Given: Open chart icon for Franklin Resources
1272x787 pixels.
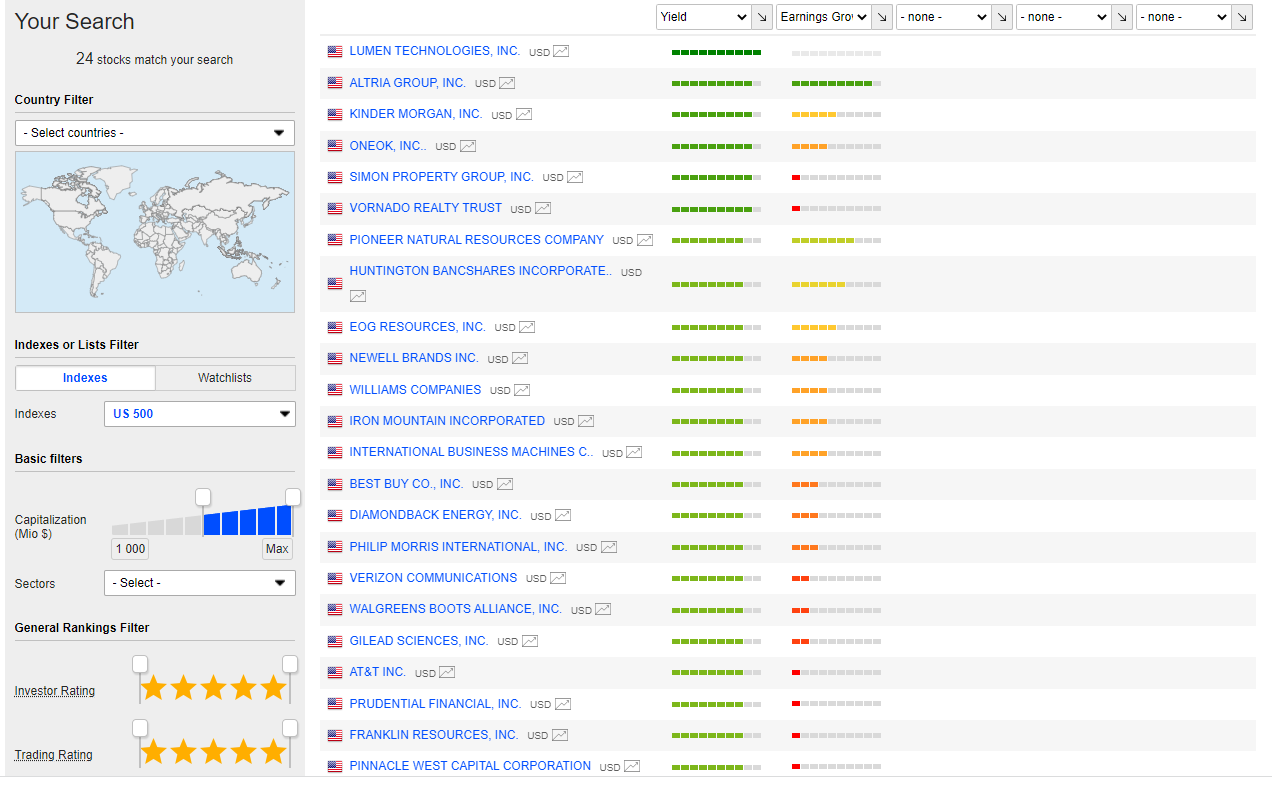Looking at the screenshot, I should pos(560,735).
